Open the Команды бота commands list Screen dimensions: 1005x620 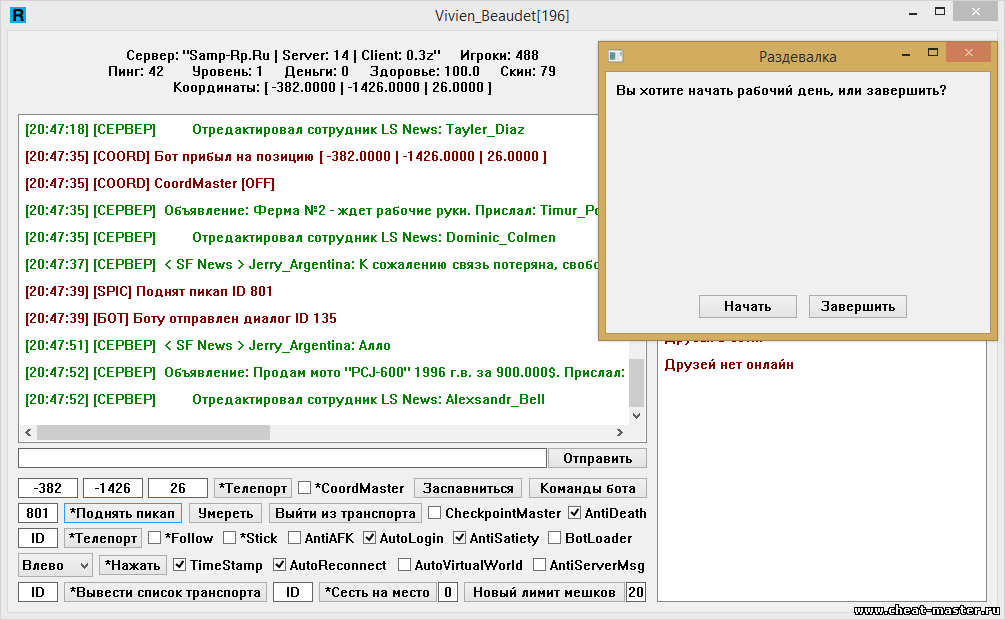pos(588,489)
